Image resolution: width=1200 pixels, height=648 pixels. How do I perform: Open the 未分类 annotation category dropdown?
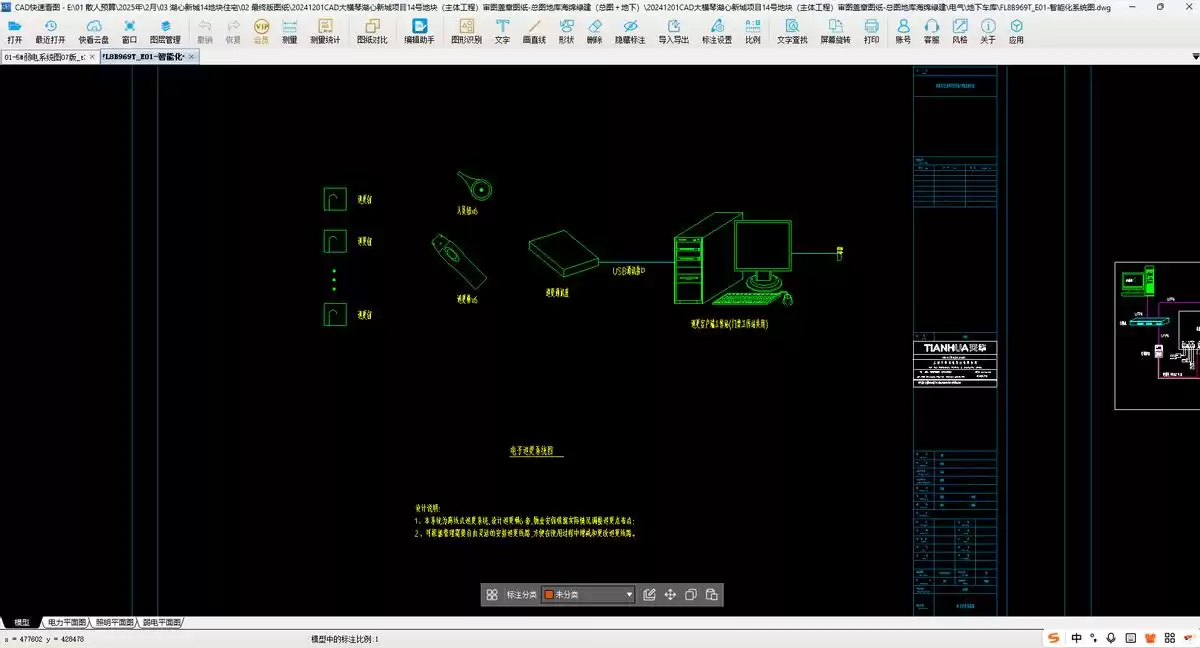588,594
